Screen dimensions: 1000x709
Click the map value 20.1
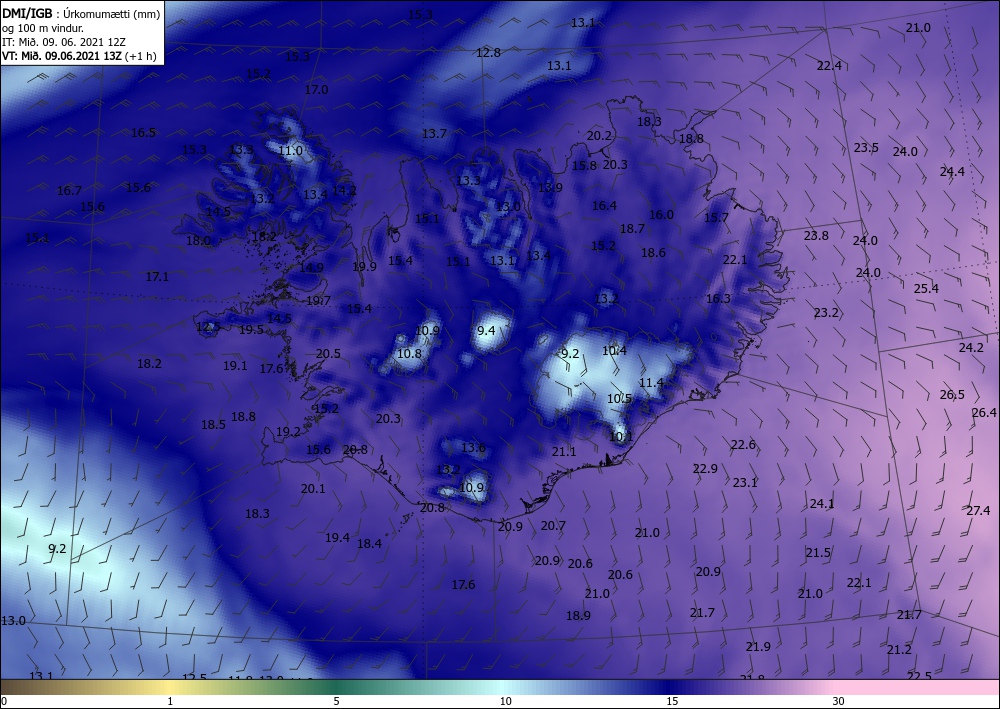pos(313,488)
